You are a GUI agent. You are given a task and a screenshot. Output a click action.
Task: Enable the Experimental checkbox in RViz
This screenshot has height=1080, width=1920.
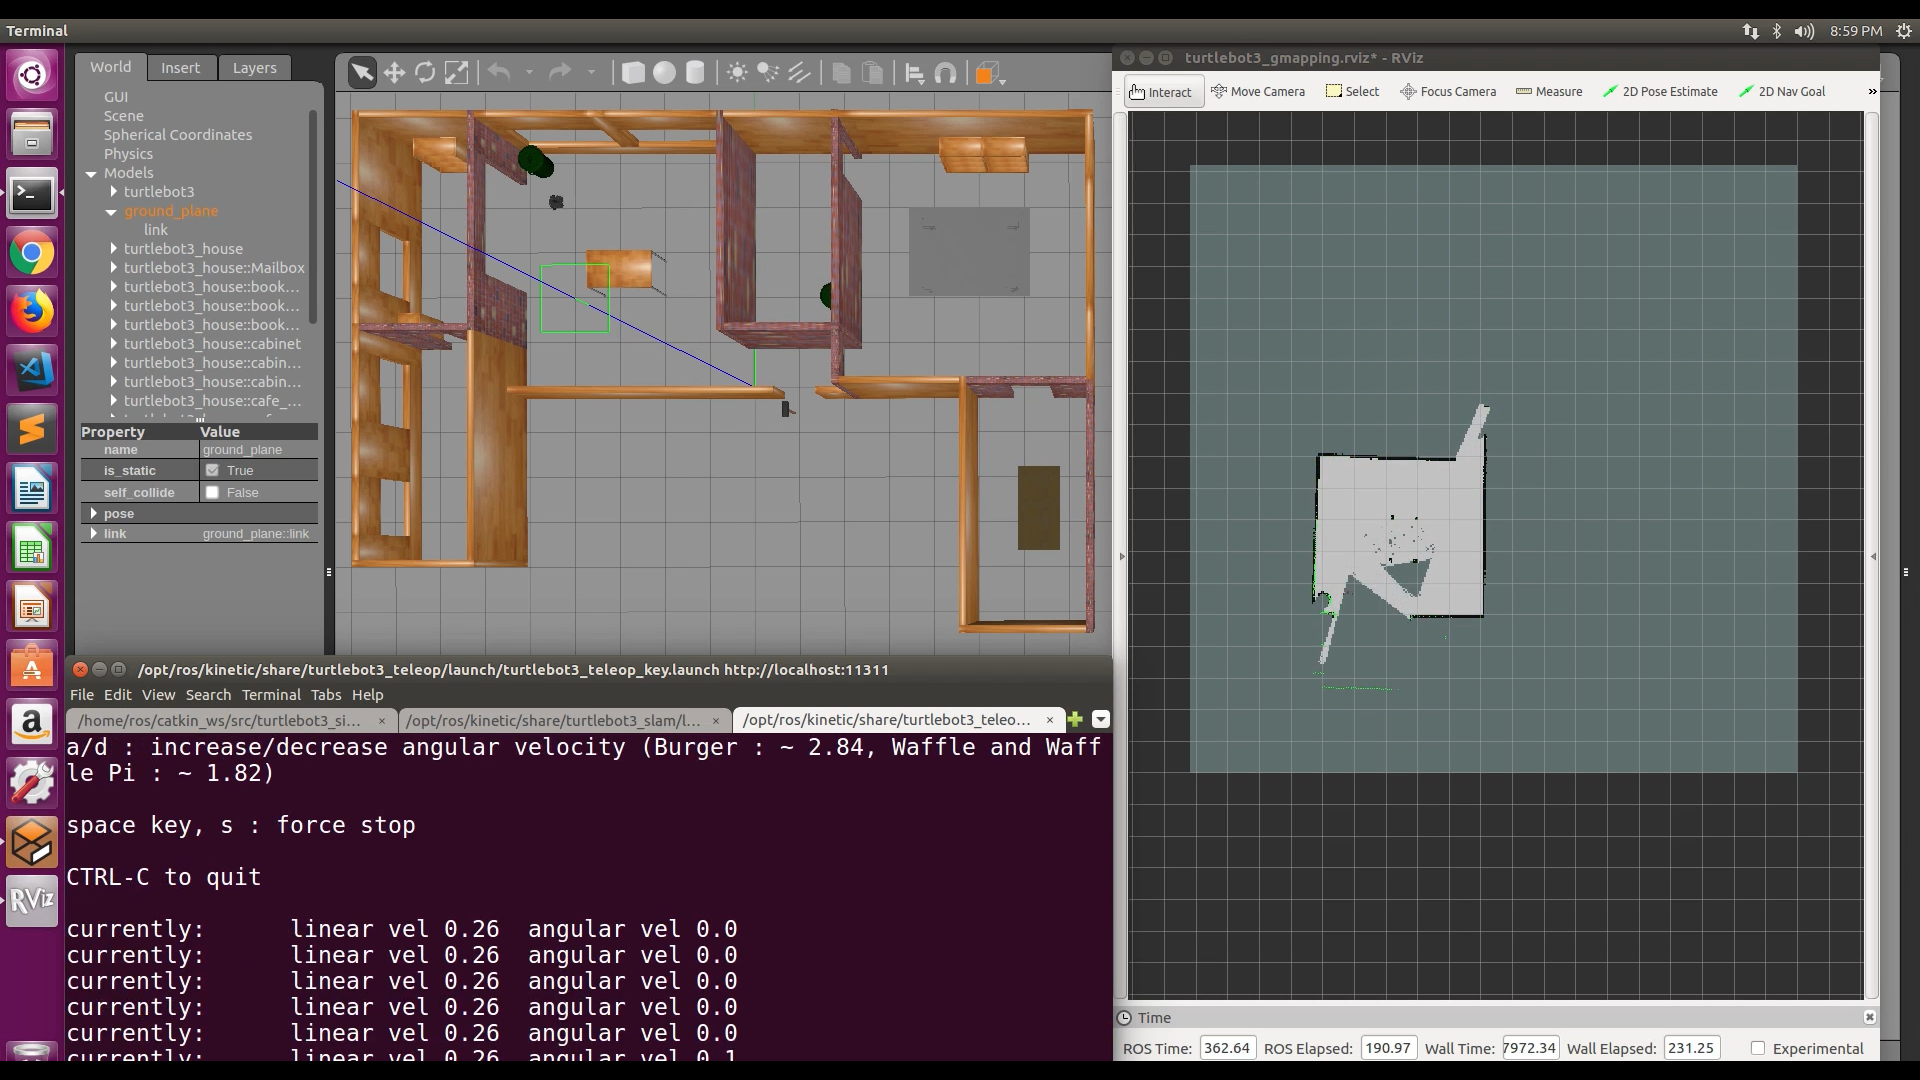(x=1758, y=1048)
